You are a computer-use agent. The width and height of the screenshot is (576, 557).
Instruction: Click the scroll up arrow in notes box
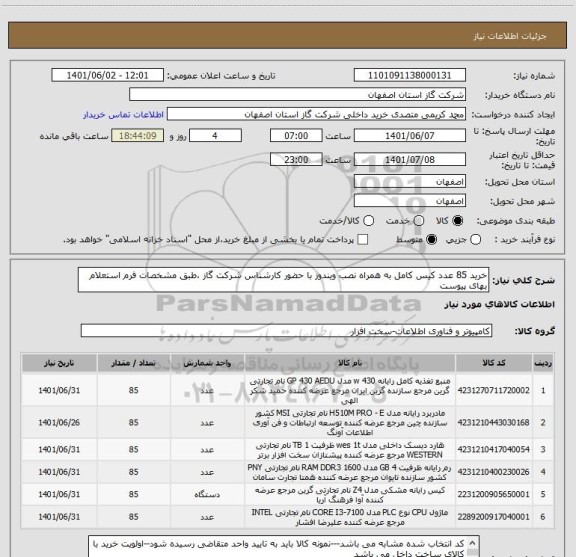pos(472,543)
